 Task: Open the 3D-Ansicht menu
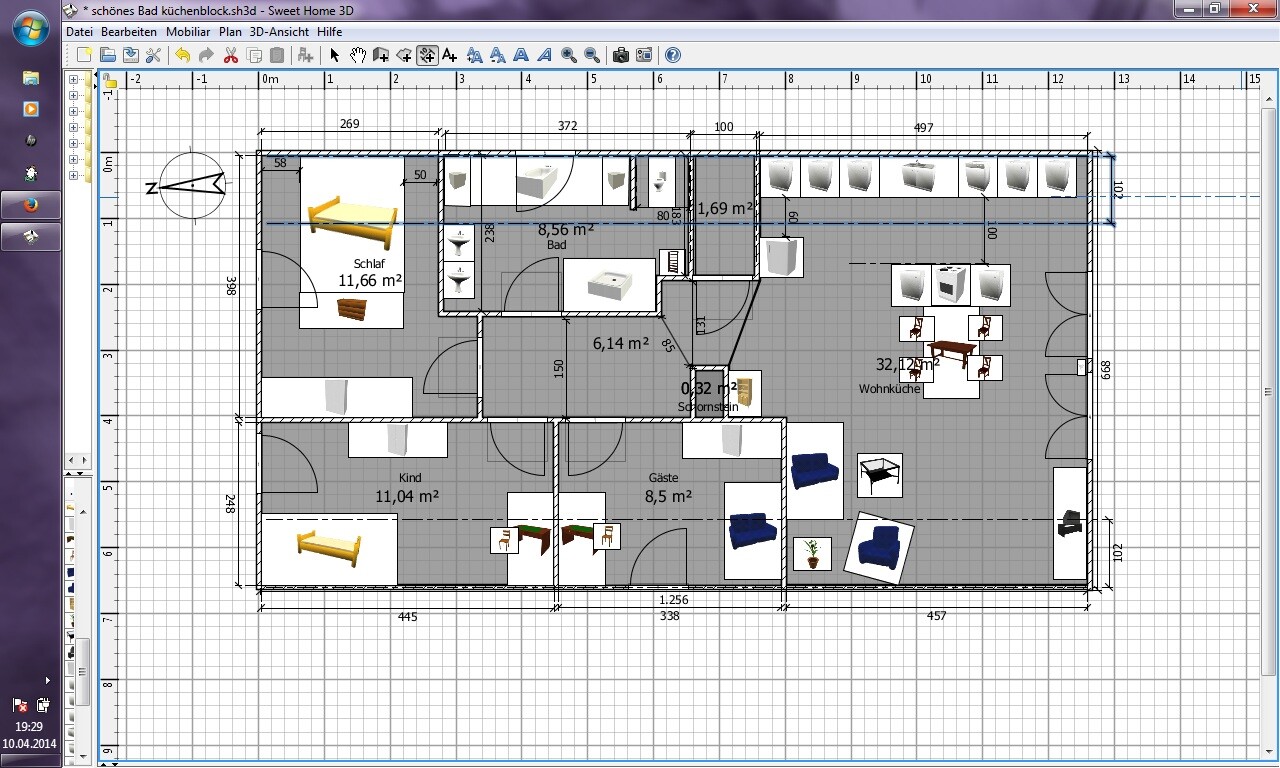(x=279, y=32)
